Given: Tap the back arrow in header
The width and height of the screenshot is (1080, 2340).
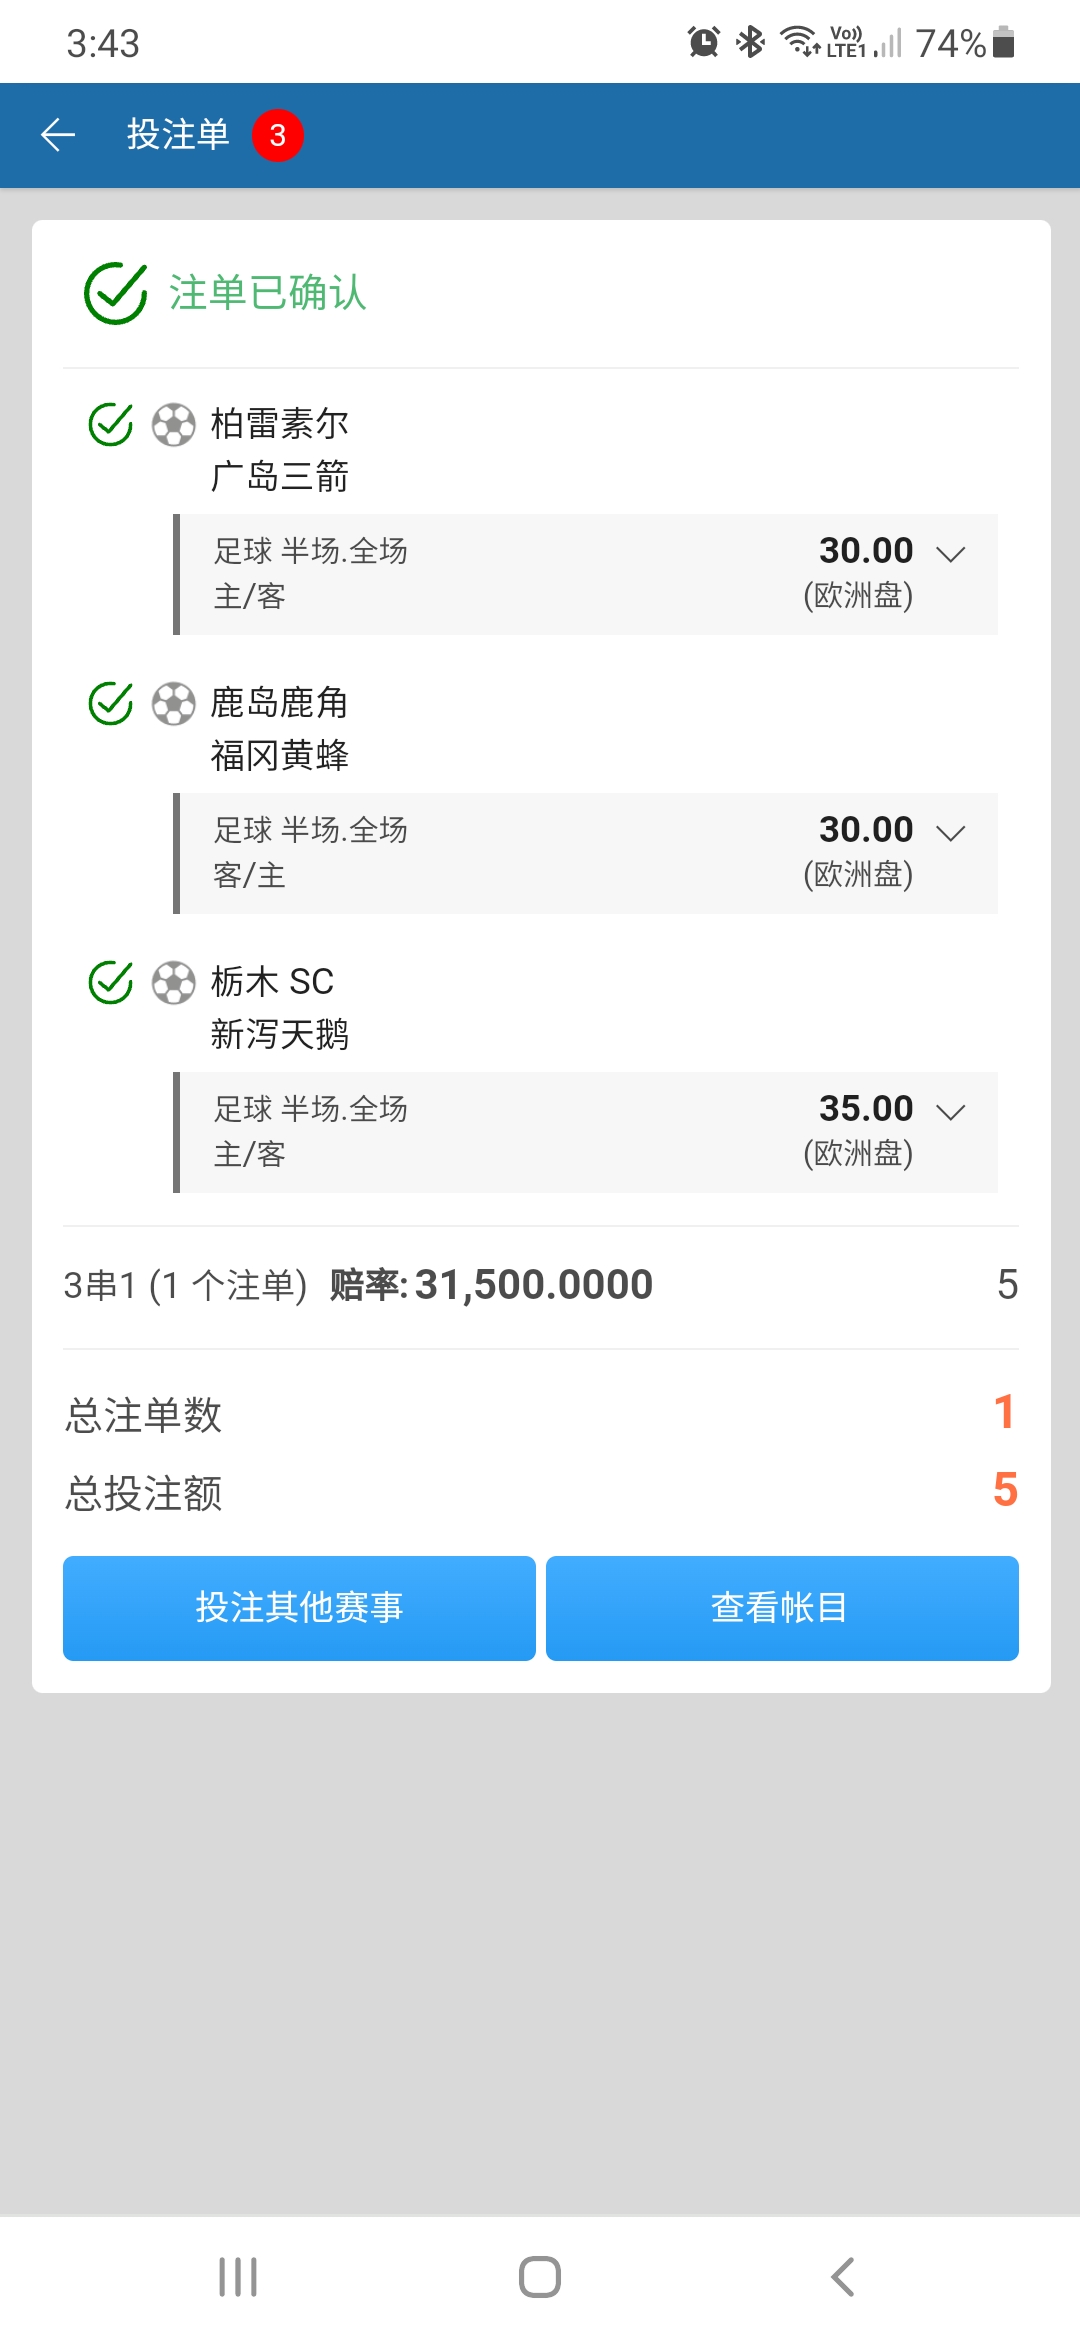Looking at the screenshot, I should pyautogui.click(x=58, y=135).
